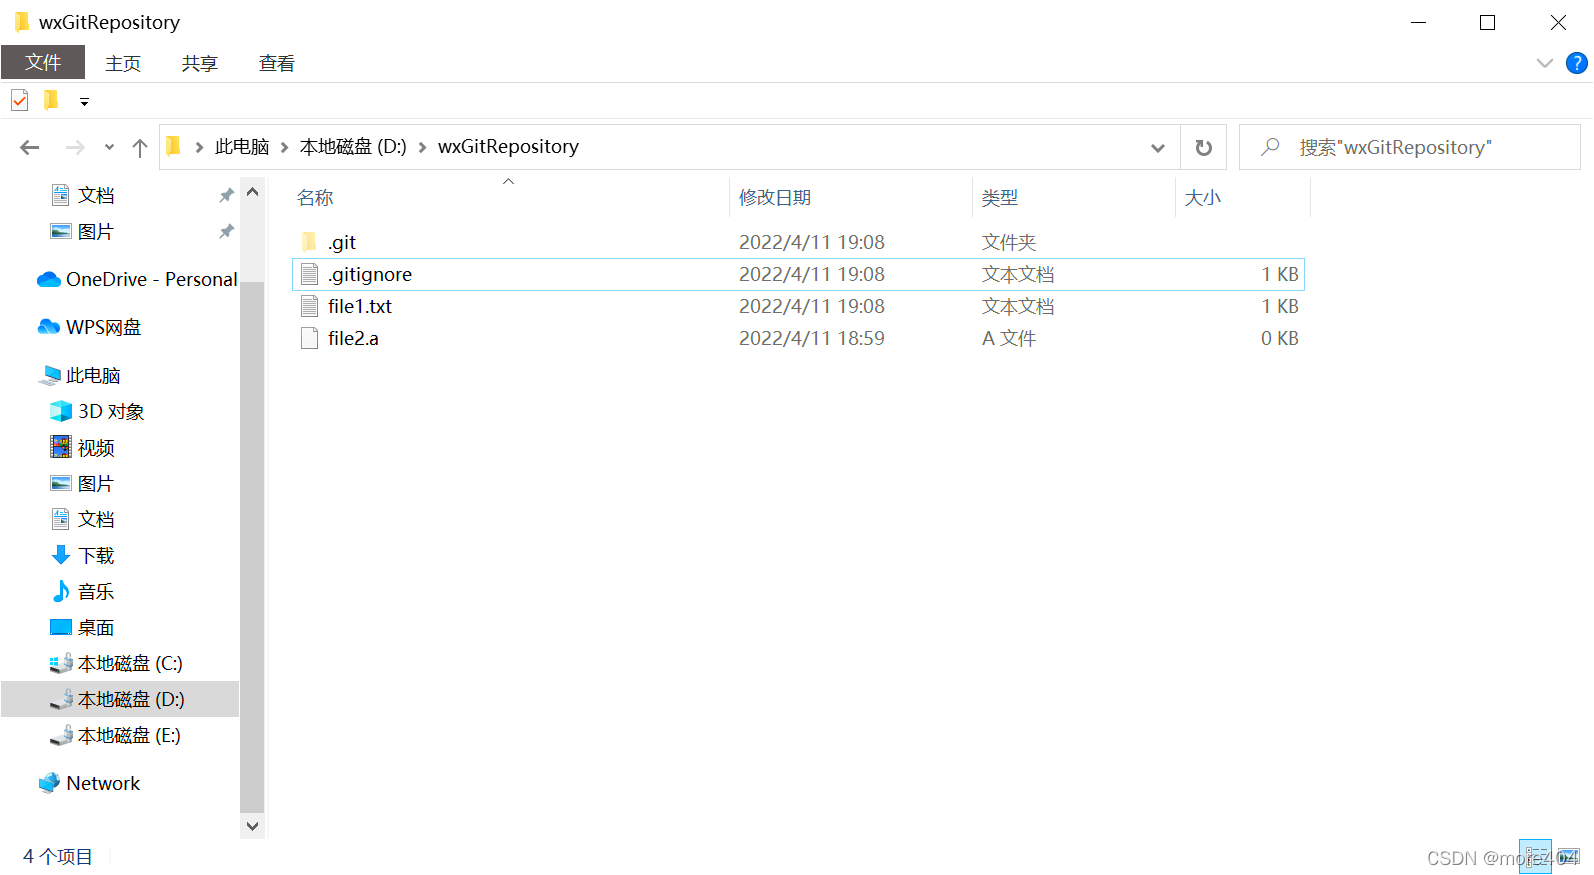The image size is (1594, 875).
Task: Switch to the 共享 ribbon tab
Action: 200,63
